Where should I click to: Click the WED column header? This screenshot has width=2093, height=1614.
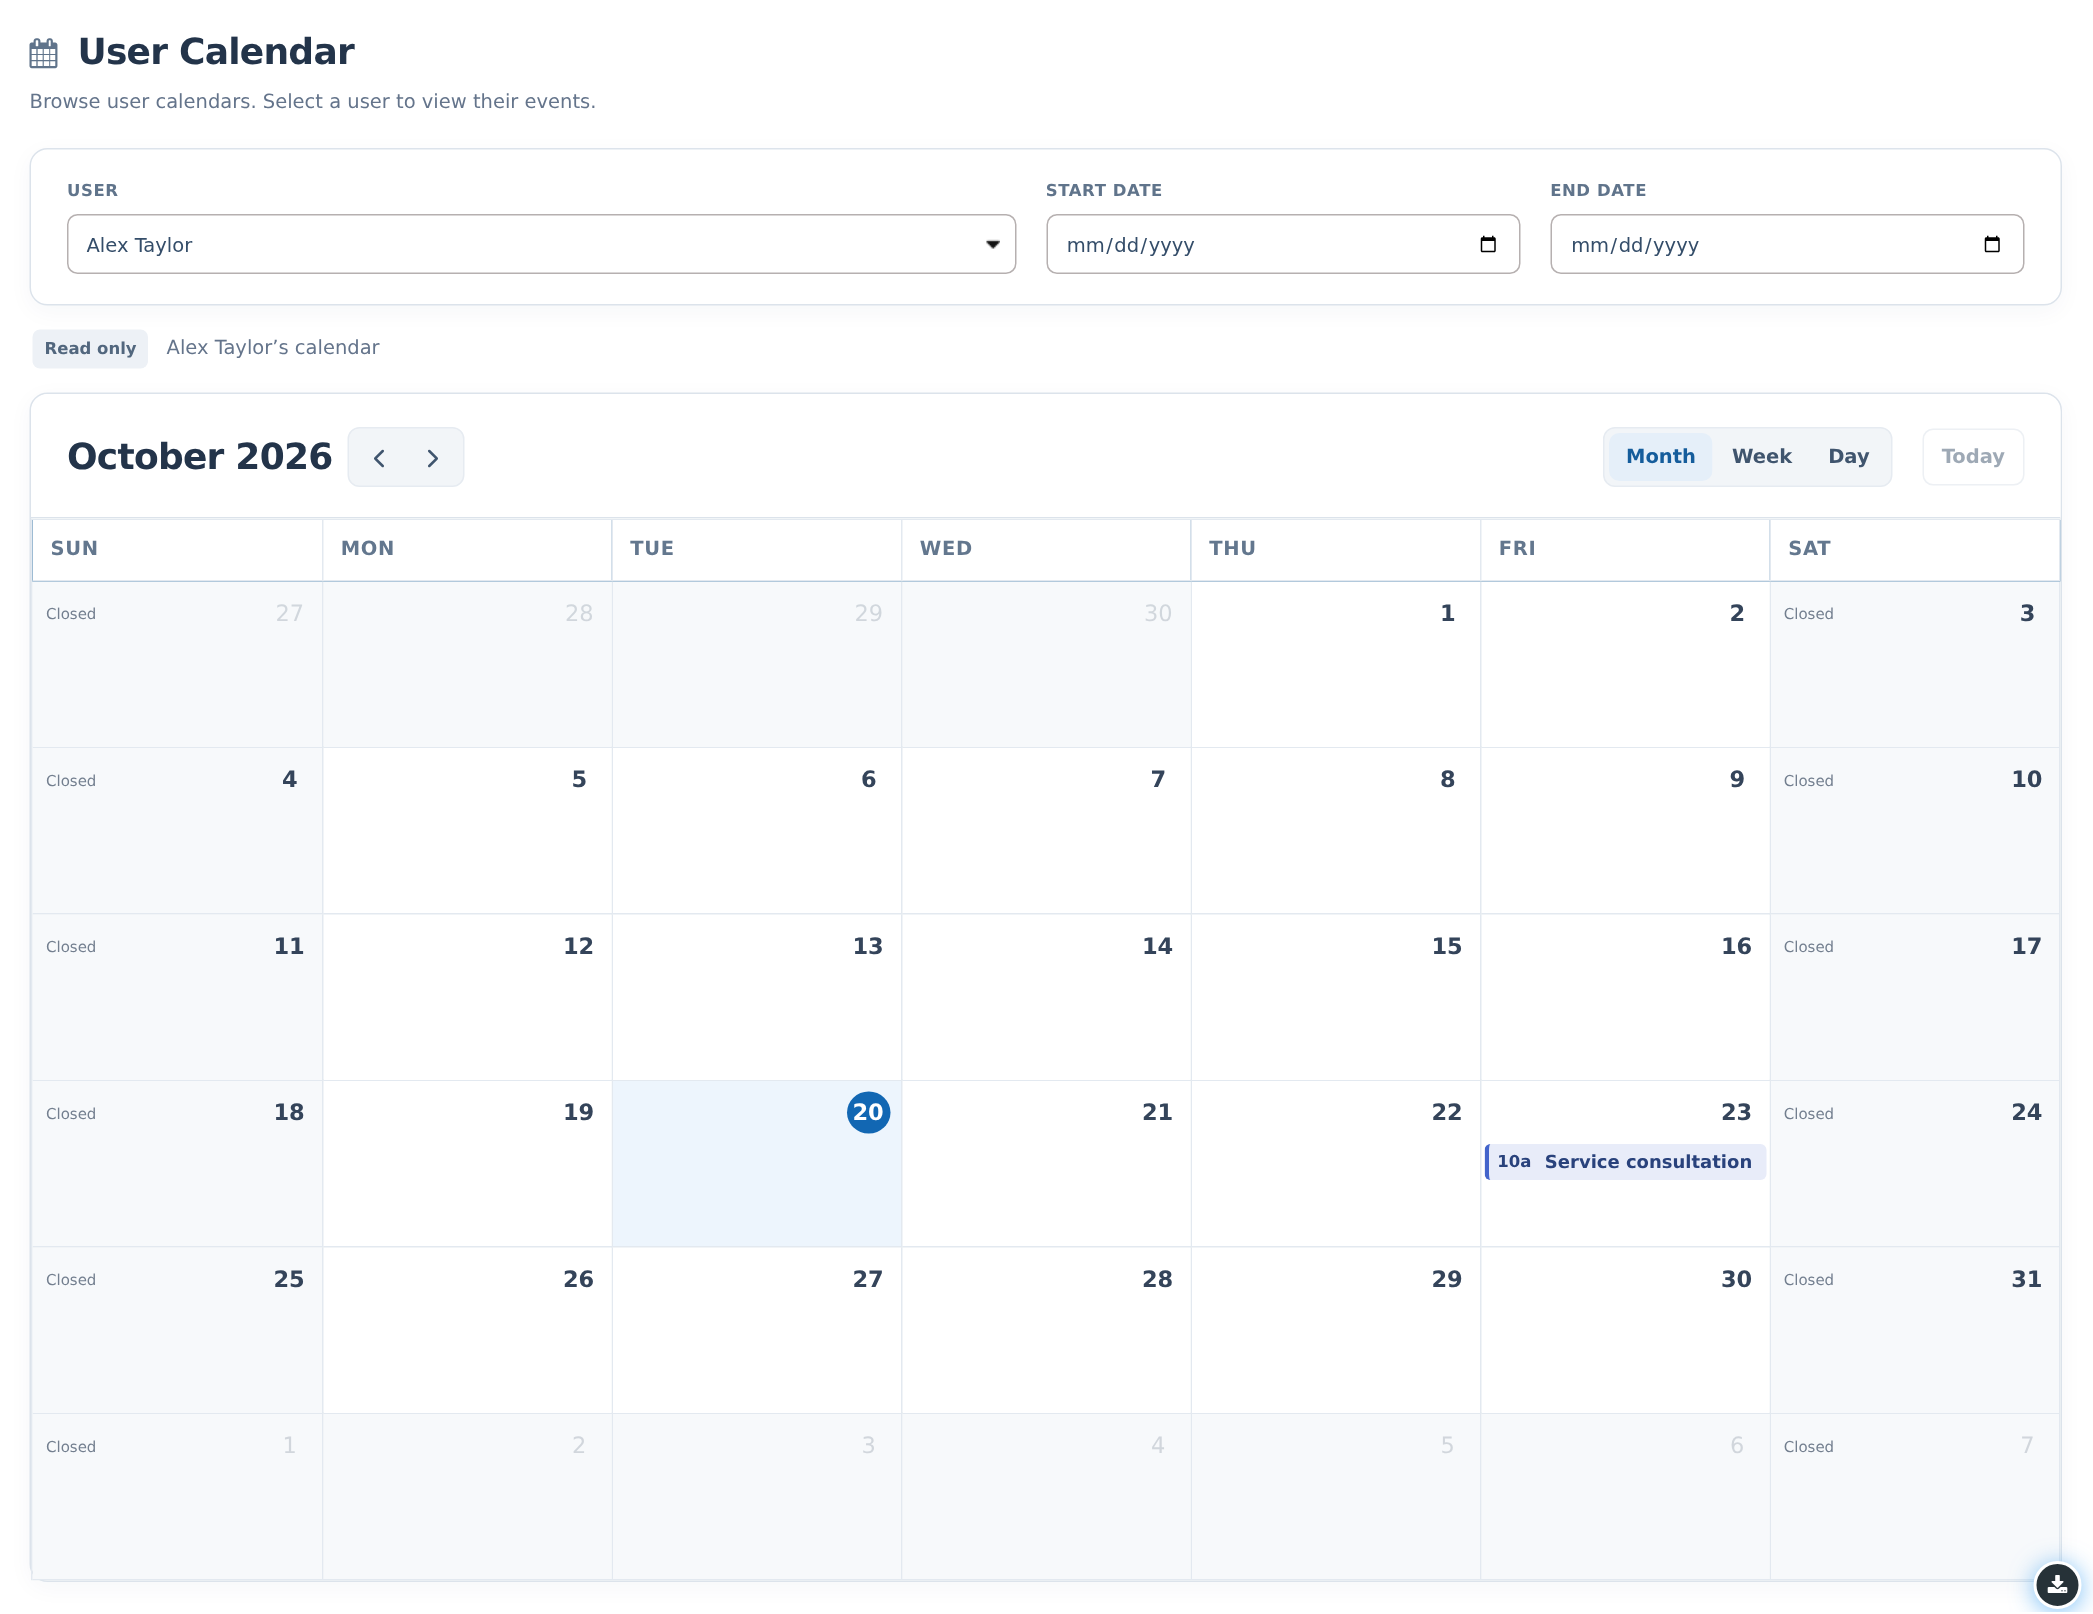click(x=946, y=548)
